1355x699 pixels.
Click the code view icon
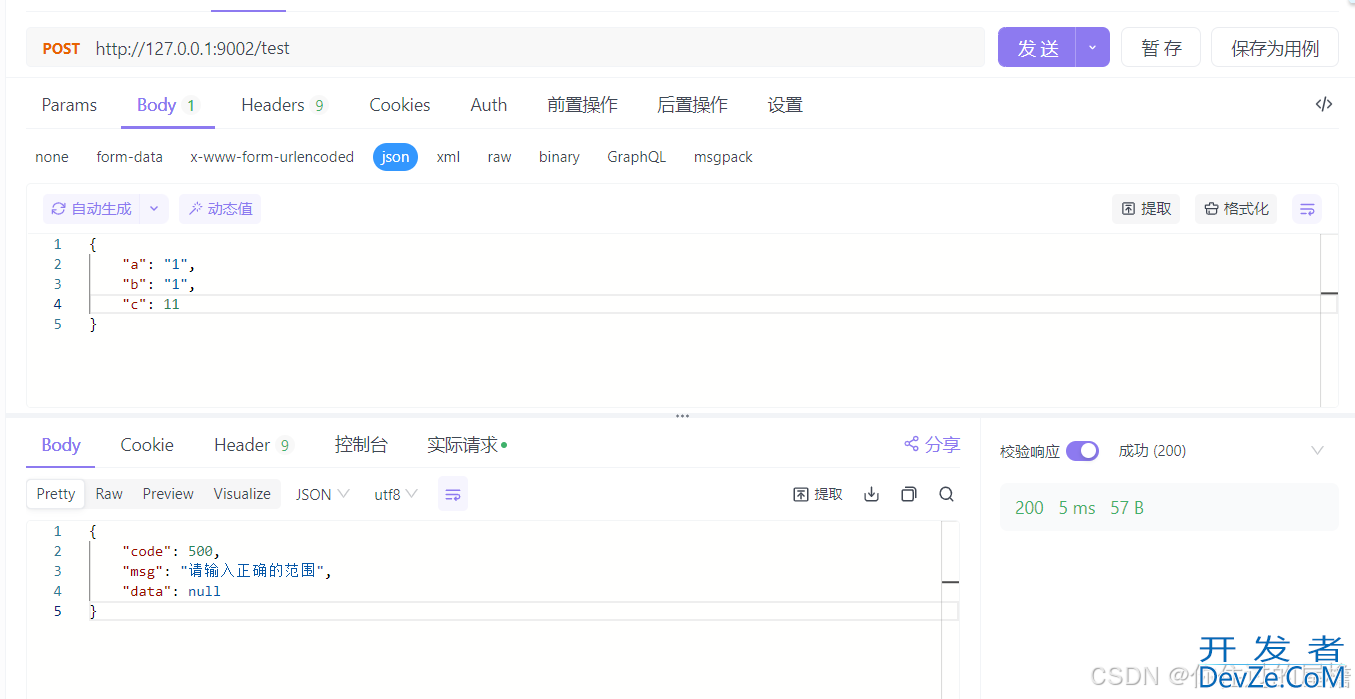(x=1324, y=104)
